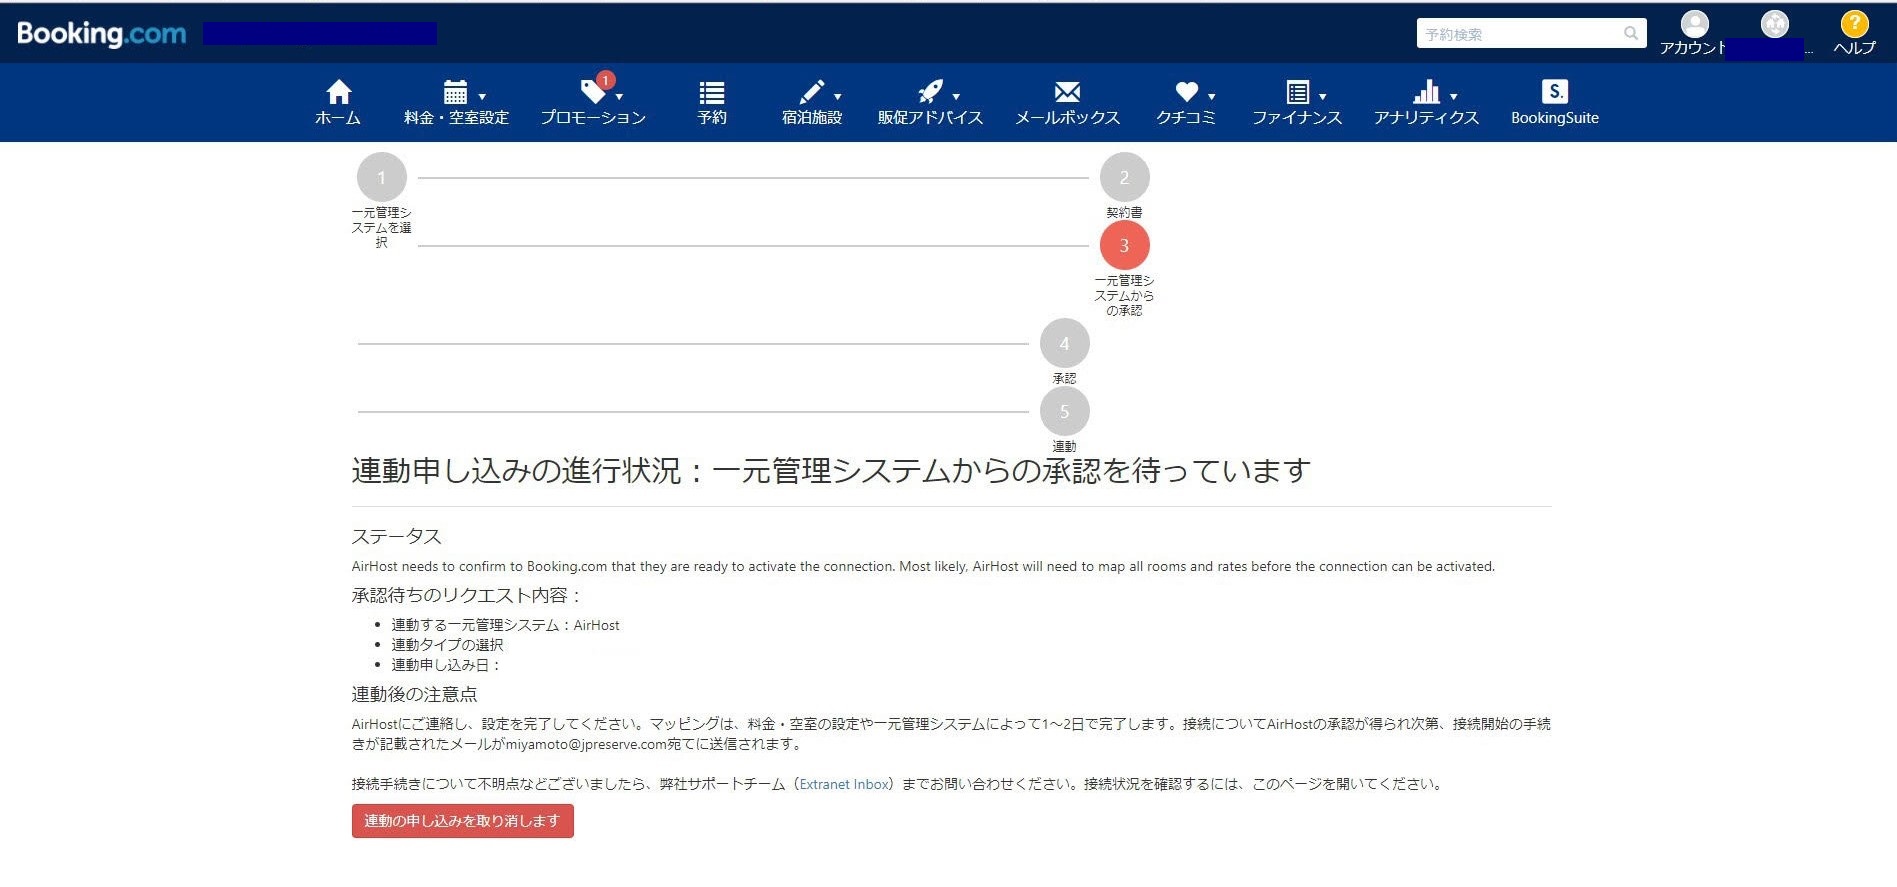Expand the アナリティクス dropdown arrow
This screenshot has width=1897, height=887.
1453,97
